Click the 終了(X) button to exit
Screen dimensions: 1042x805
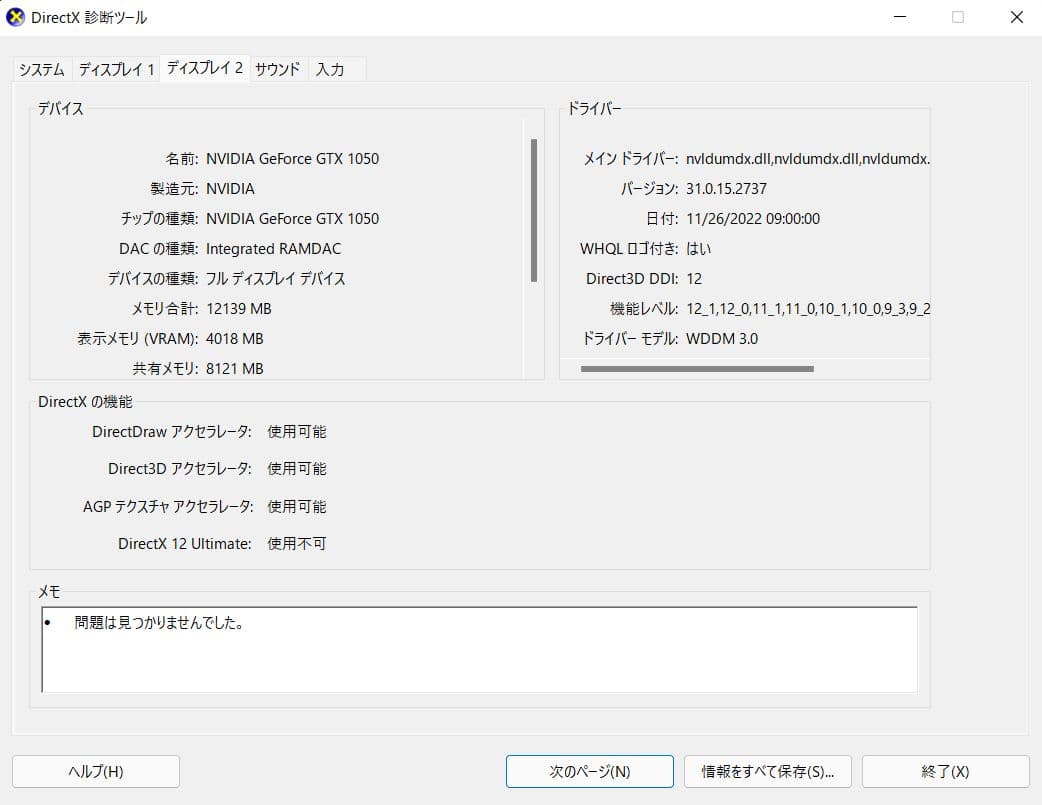943,771
